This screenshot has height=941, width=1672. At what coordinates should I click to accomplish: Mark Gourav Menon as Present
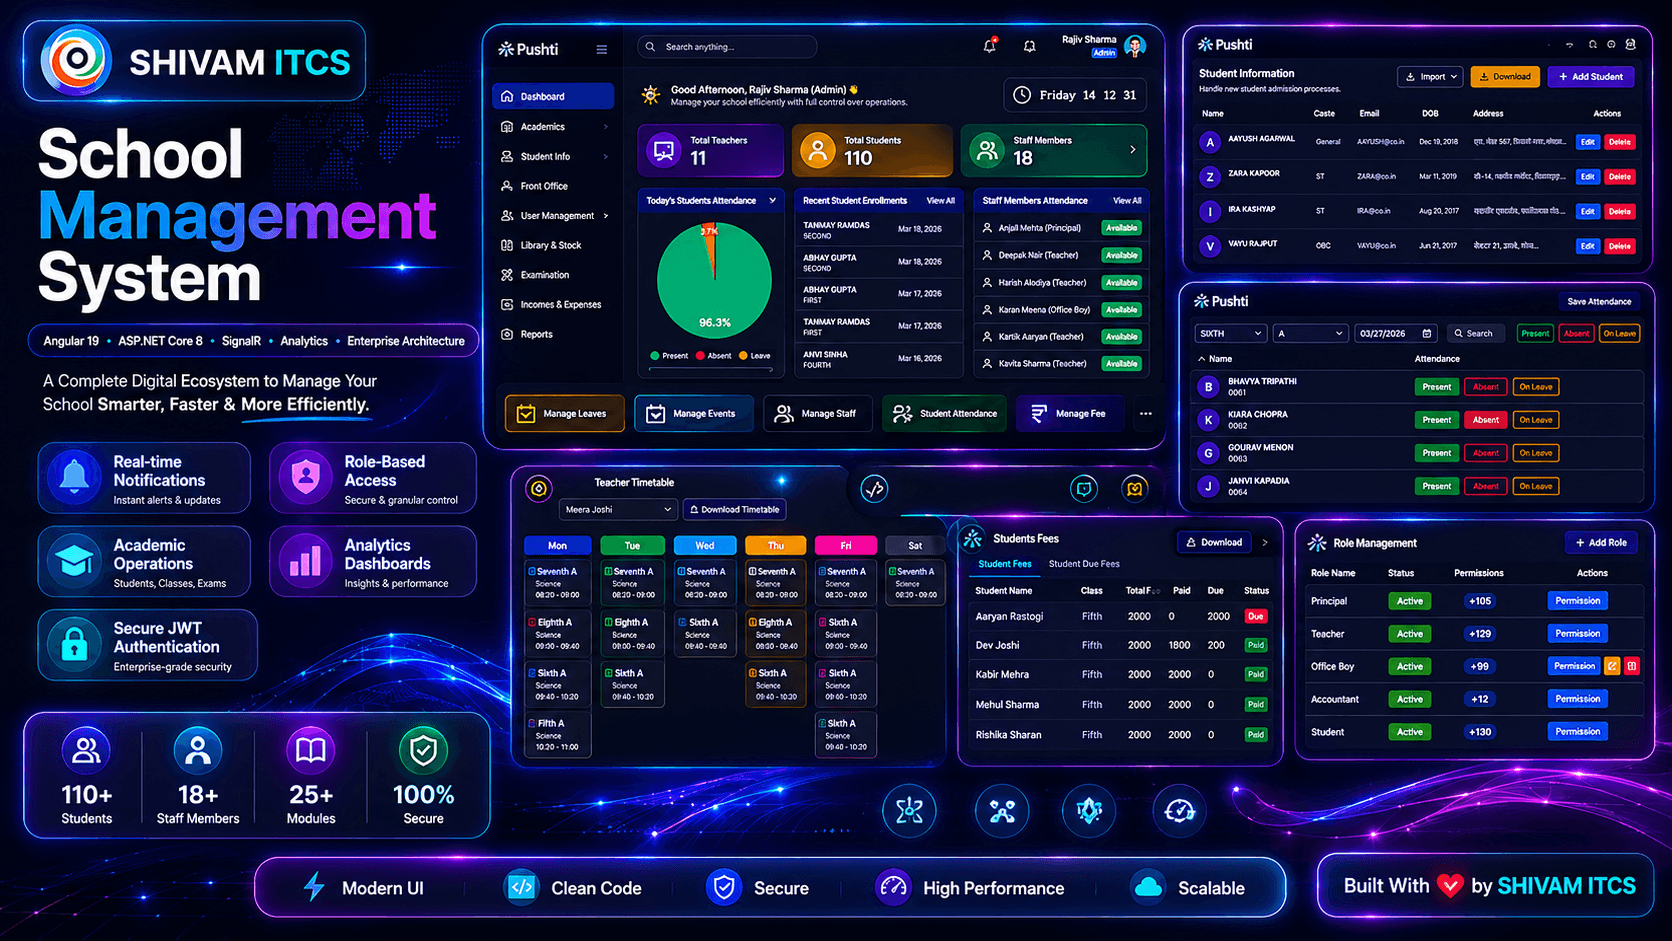1436,453
